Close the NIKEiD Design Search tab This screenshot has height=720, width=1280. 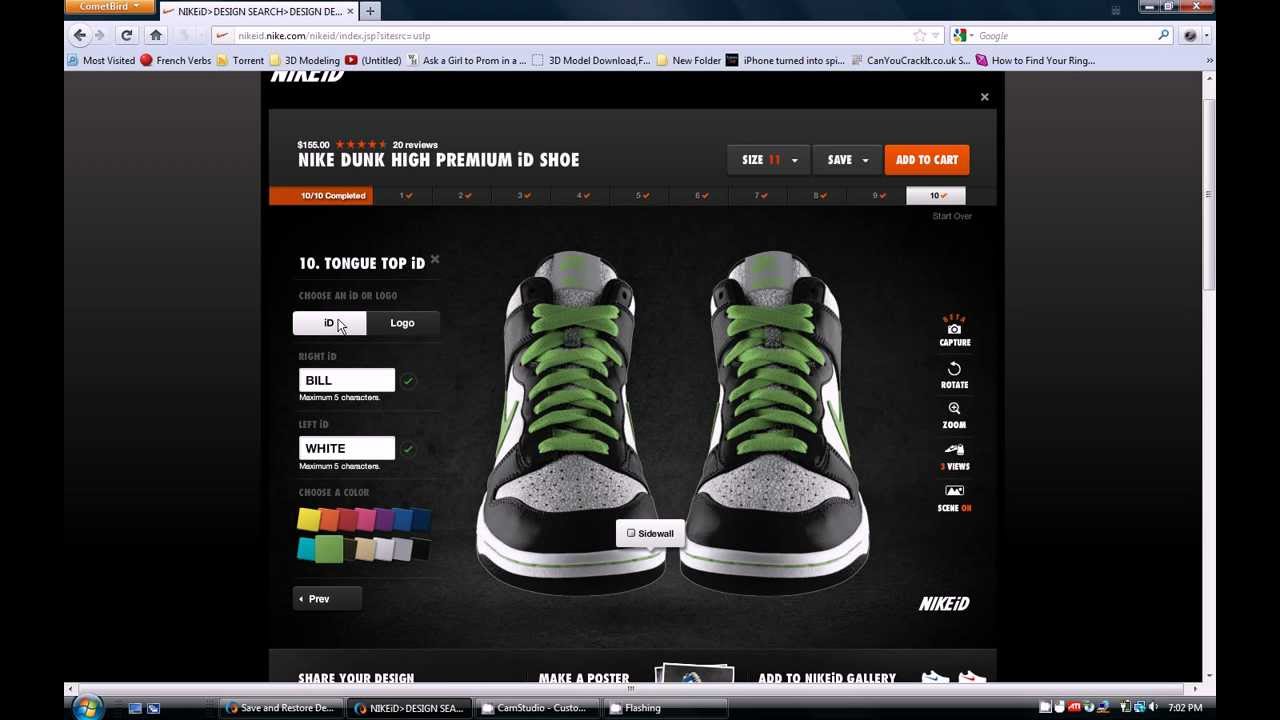tap(350, 11)
